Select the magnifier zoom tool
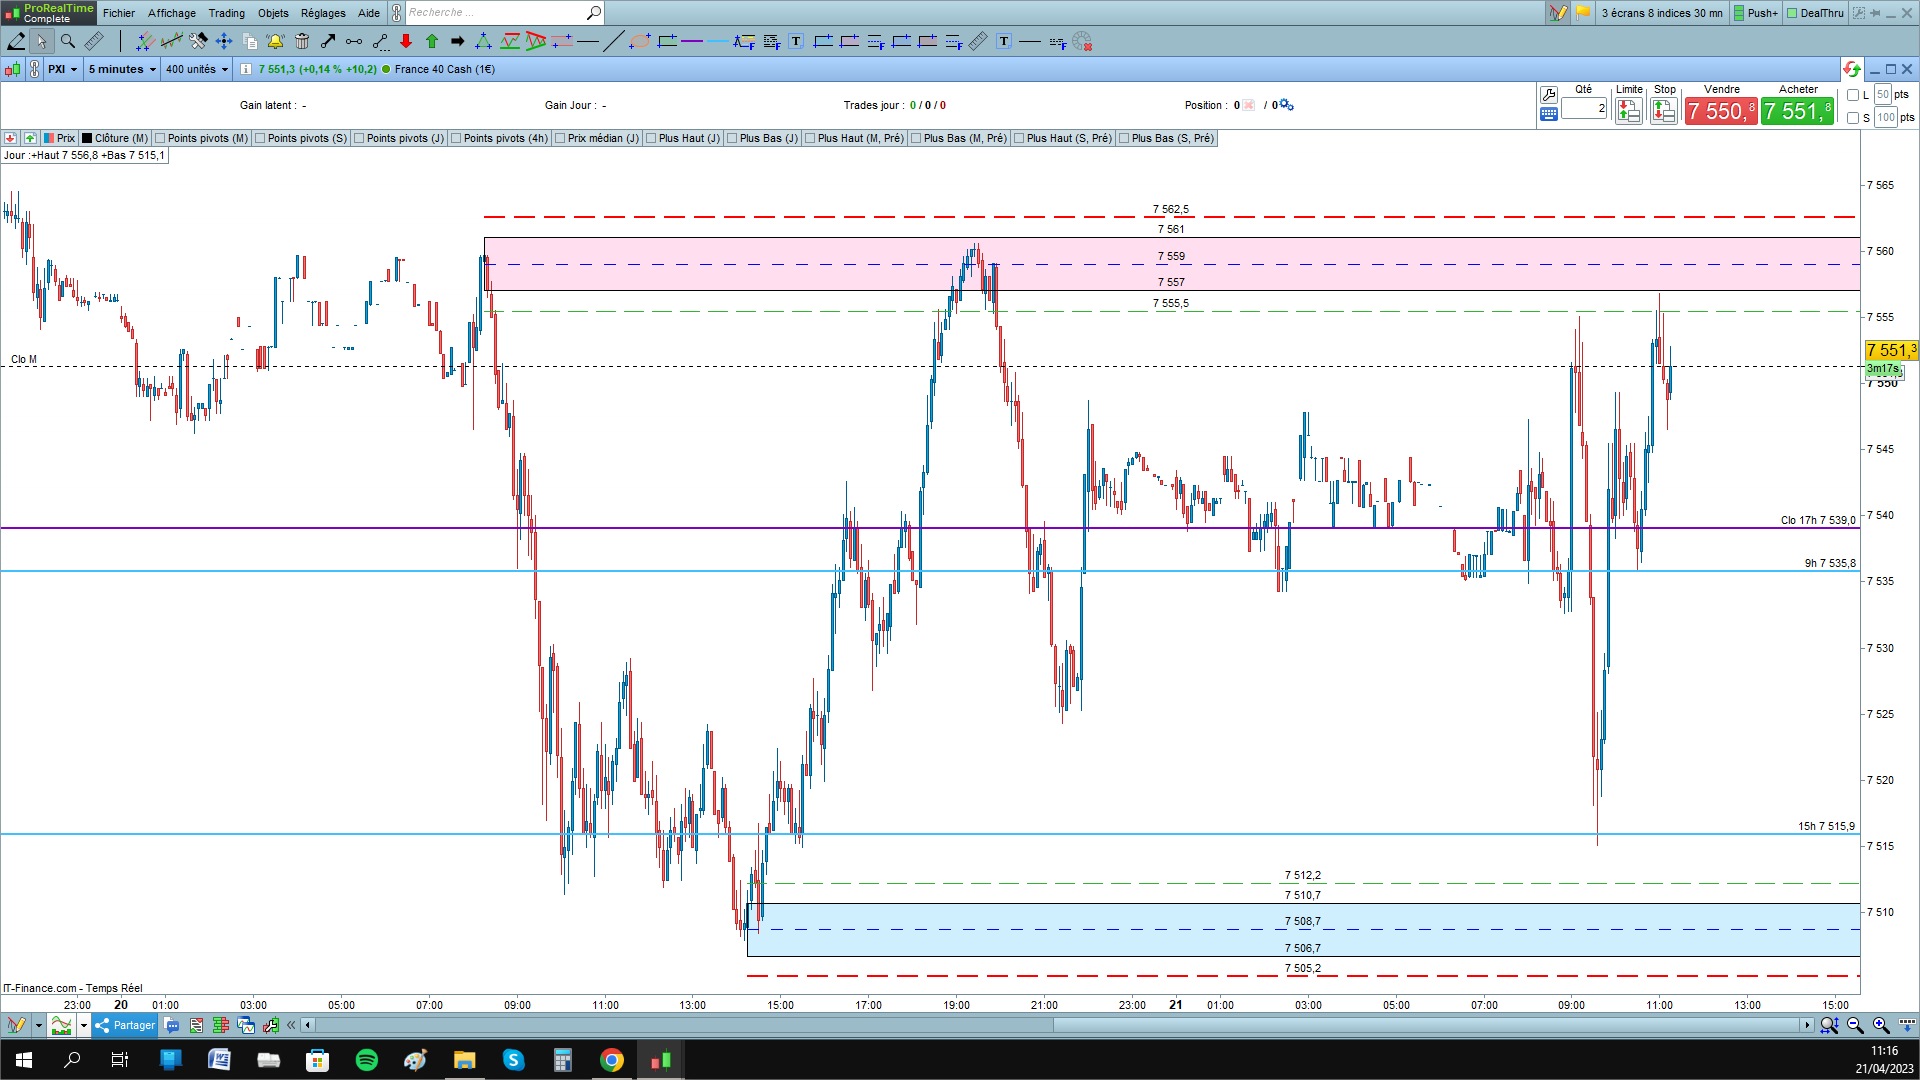1920x1080 pixels. (x=67, y=41)
